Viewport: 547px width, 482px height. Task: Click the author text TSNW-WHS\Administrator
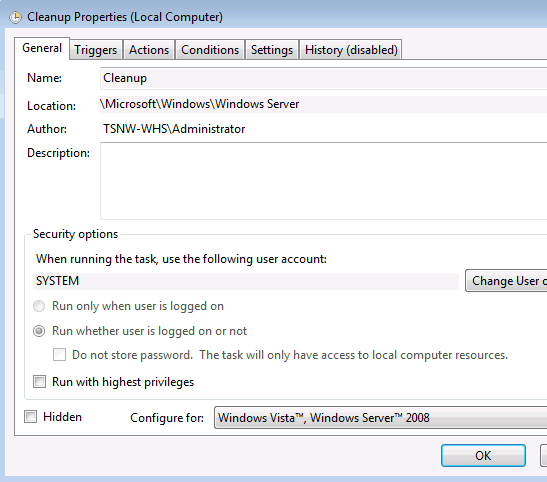[174, 129]
